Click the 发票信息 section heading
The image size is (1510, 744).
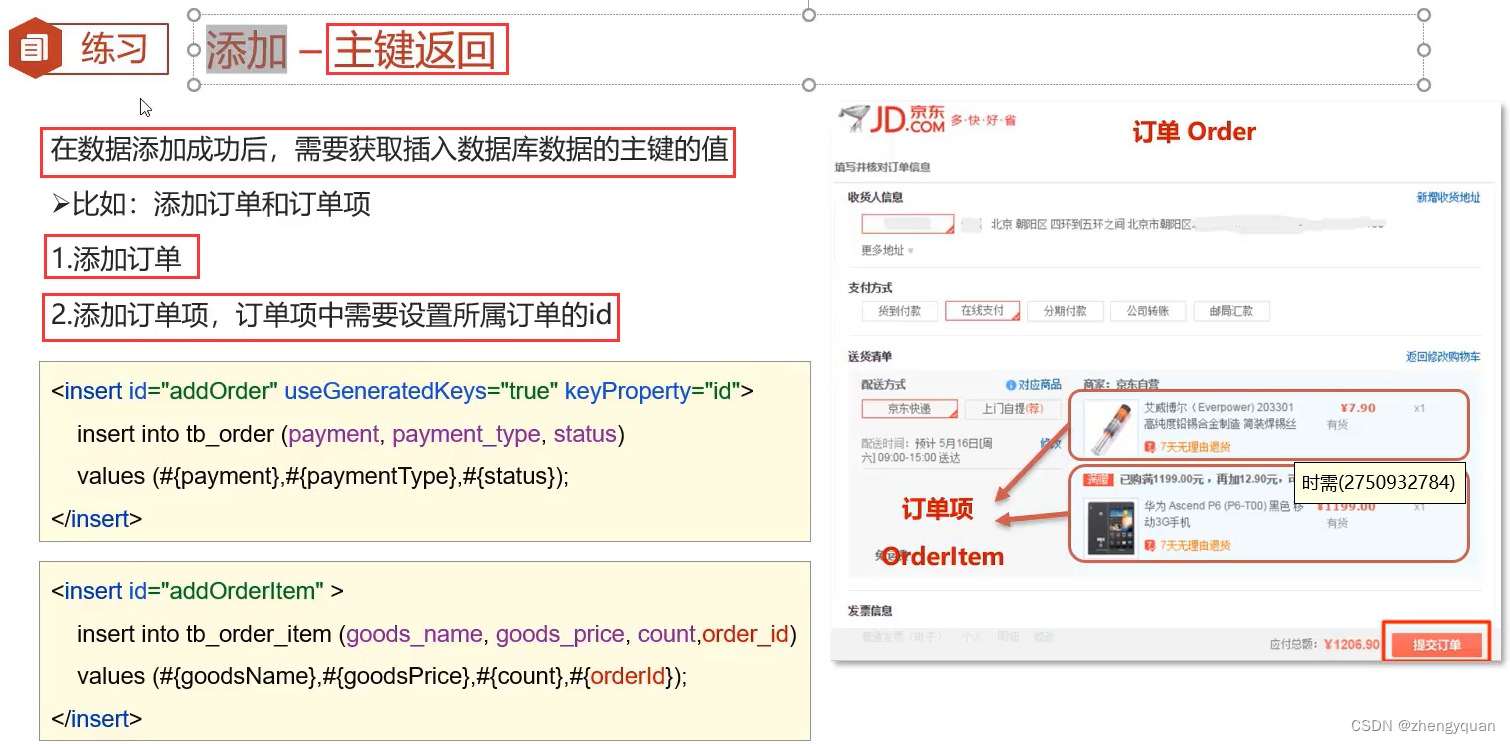tap(870, 611)
